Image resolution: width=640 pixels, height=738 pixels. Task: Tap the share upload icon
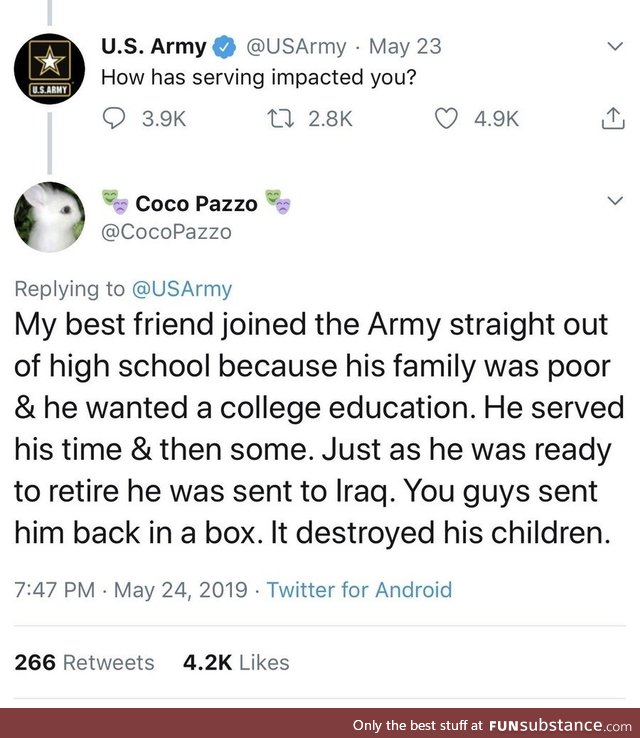click(x=613, y=118)
